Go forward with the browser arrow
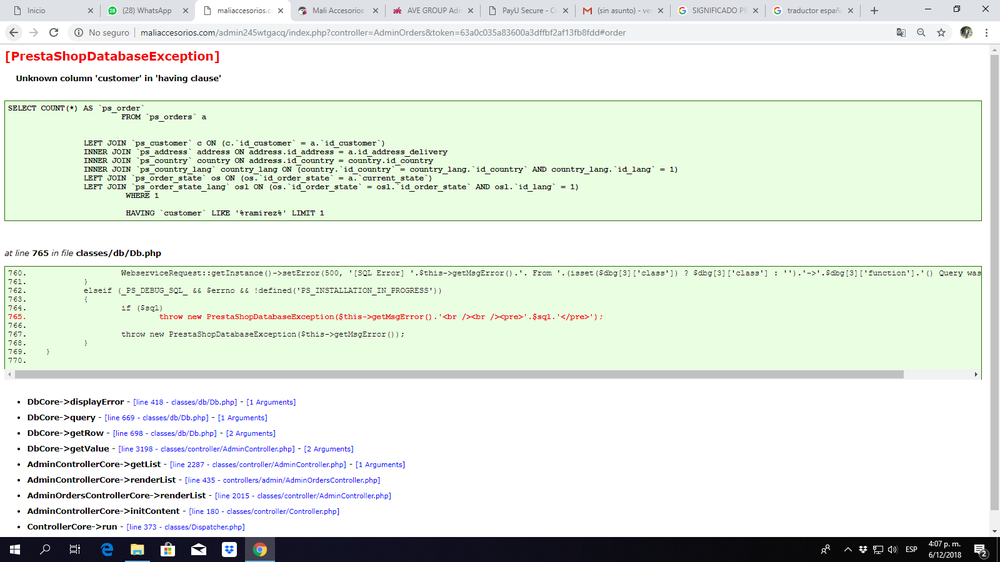The image size is (1000, 562). (34, 33)
